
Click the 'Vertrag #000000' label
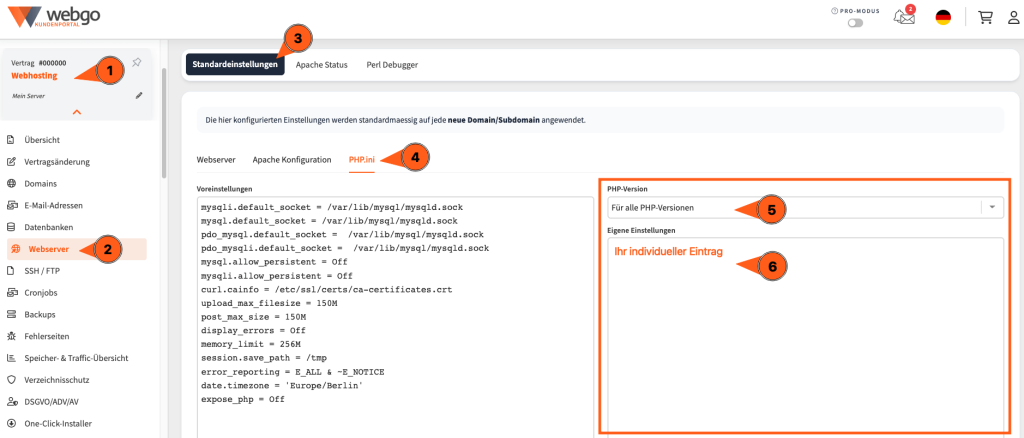pyautogui.click(x=39, y=63)
